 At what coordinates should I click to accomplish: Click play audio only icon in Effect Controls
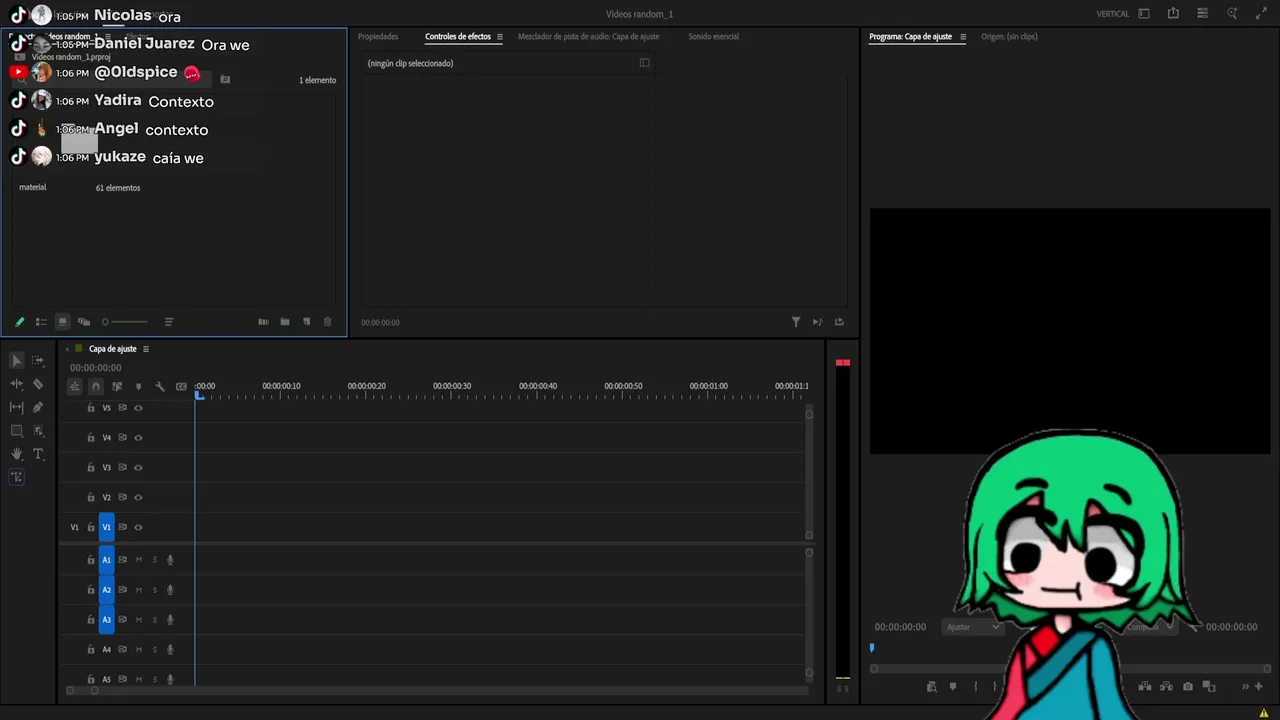pos(817,322)
